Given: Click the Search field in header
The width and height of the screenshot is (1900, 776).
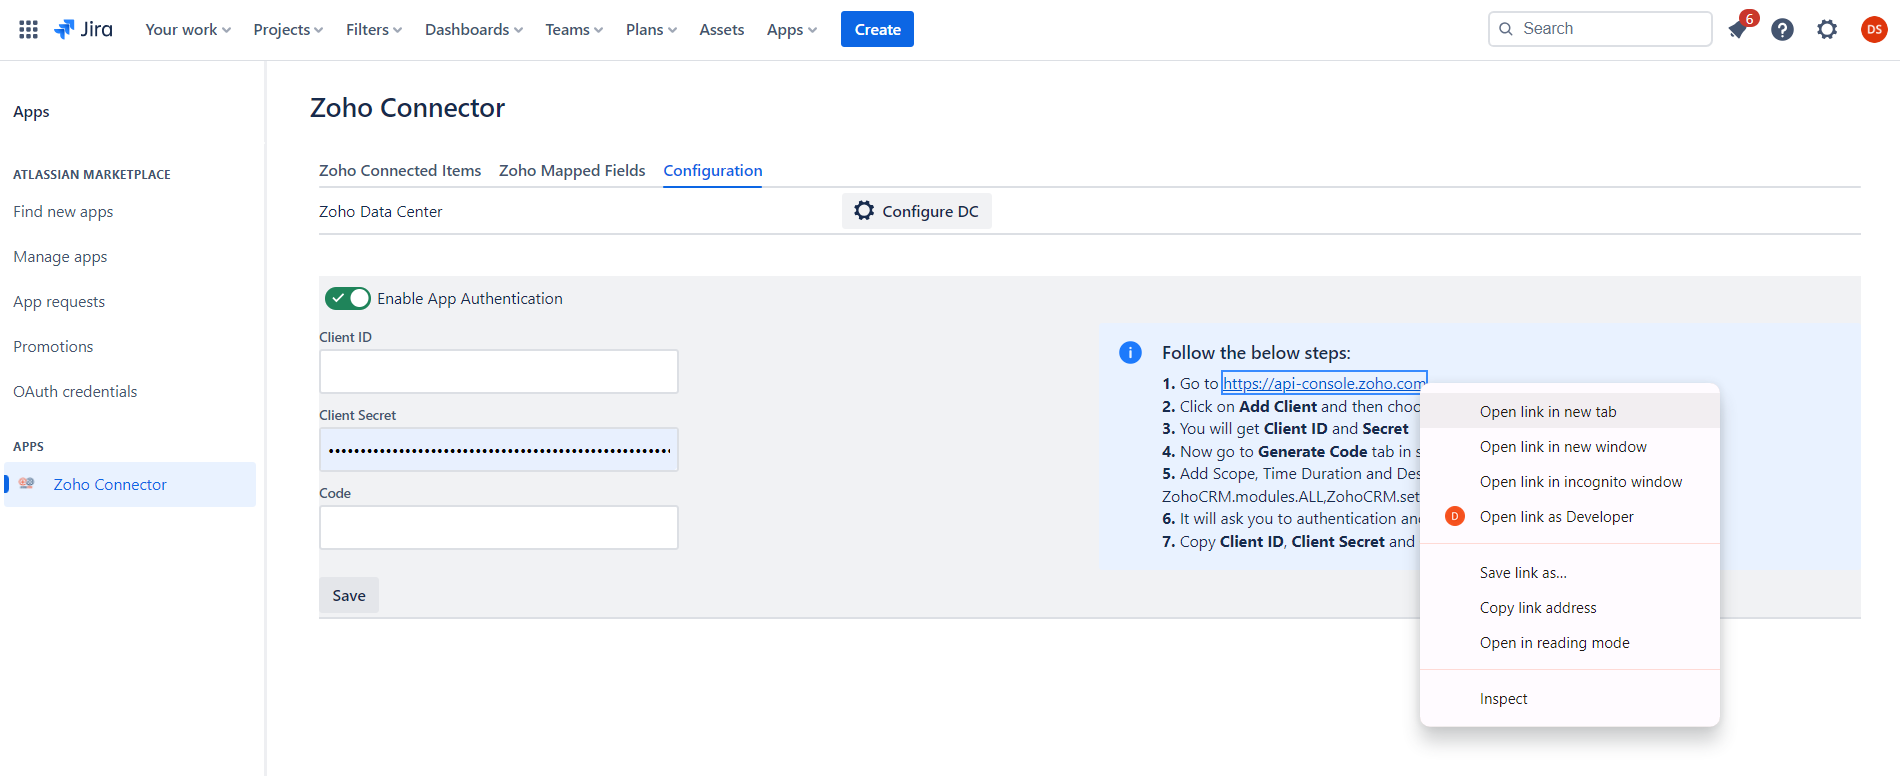Looking at the screenshot, I should pos(1600,29).
